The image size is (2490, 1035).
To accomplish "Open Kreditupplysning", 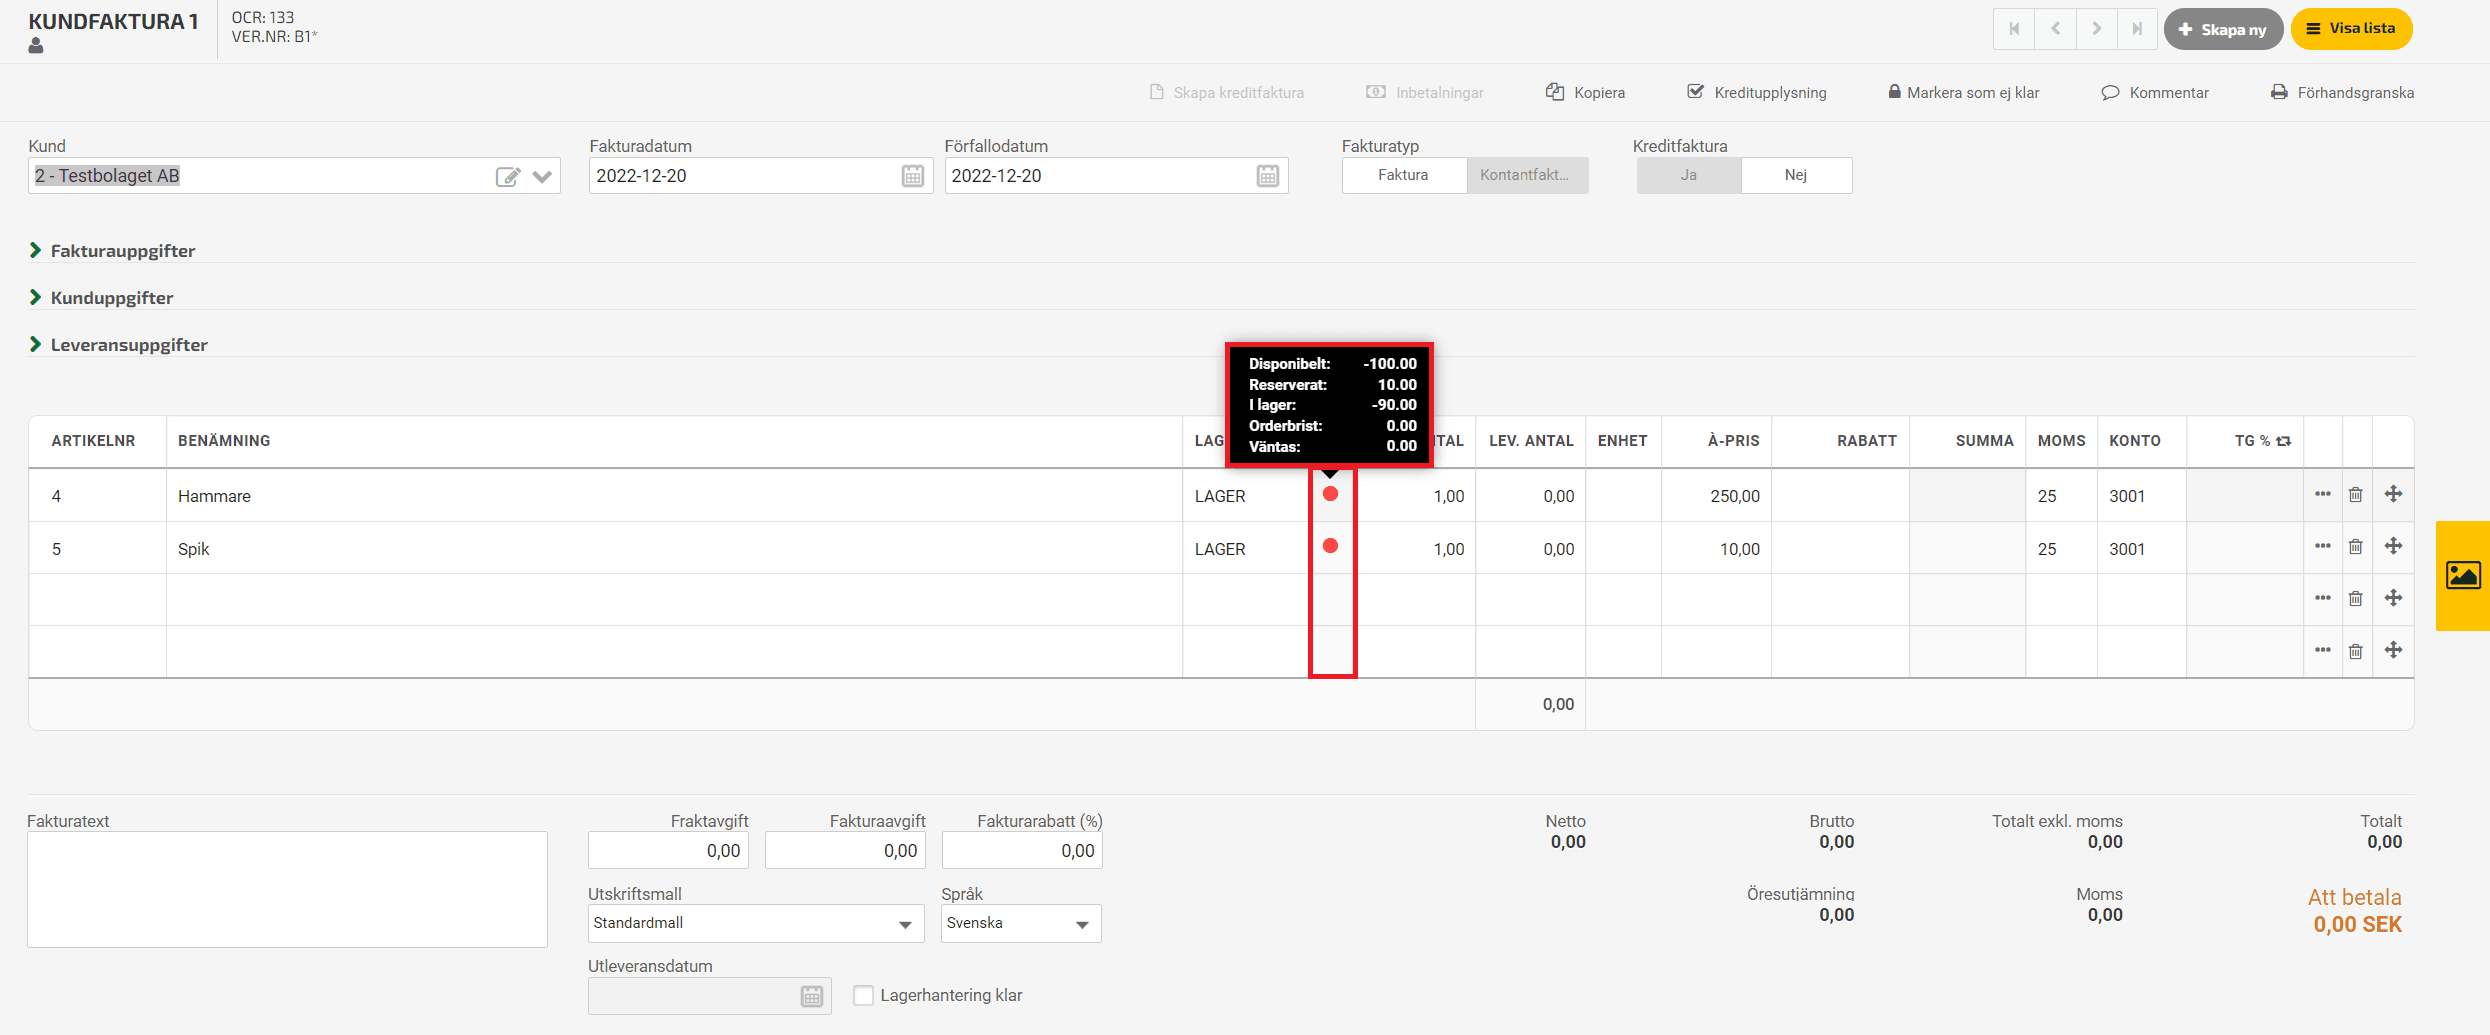I will click(x=1757, y=92).
